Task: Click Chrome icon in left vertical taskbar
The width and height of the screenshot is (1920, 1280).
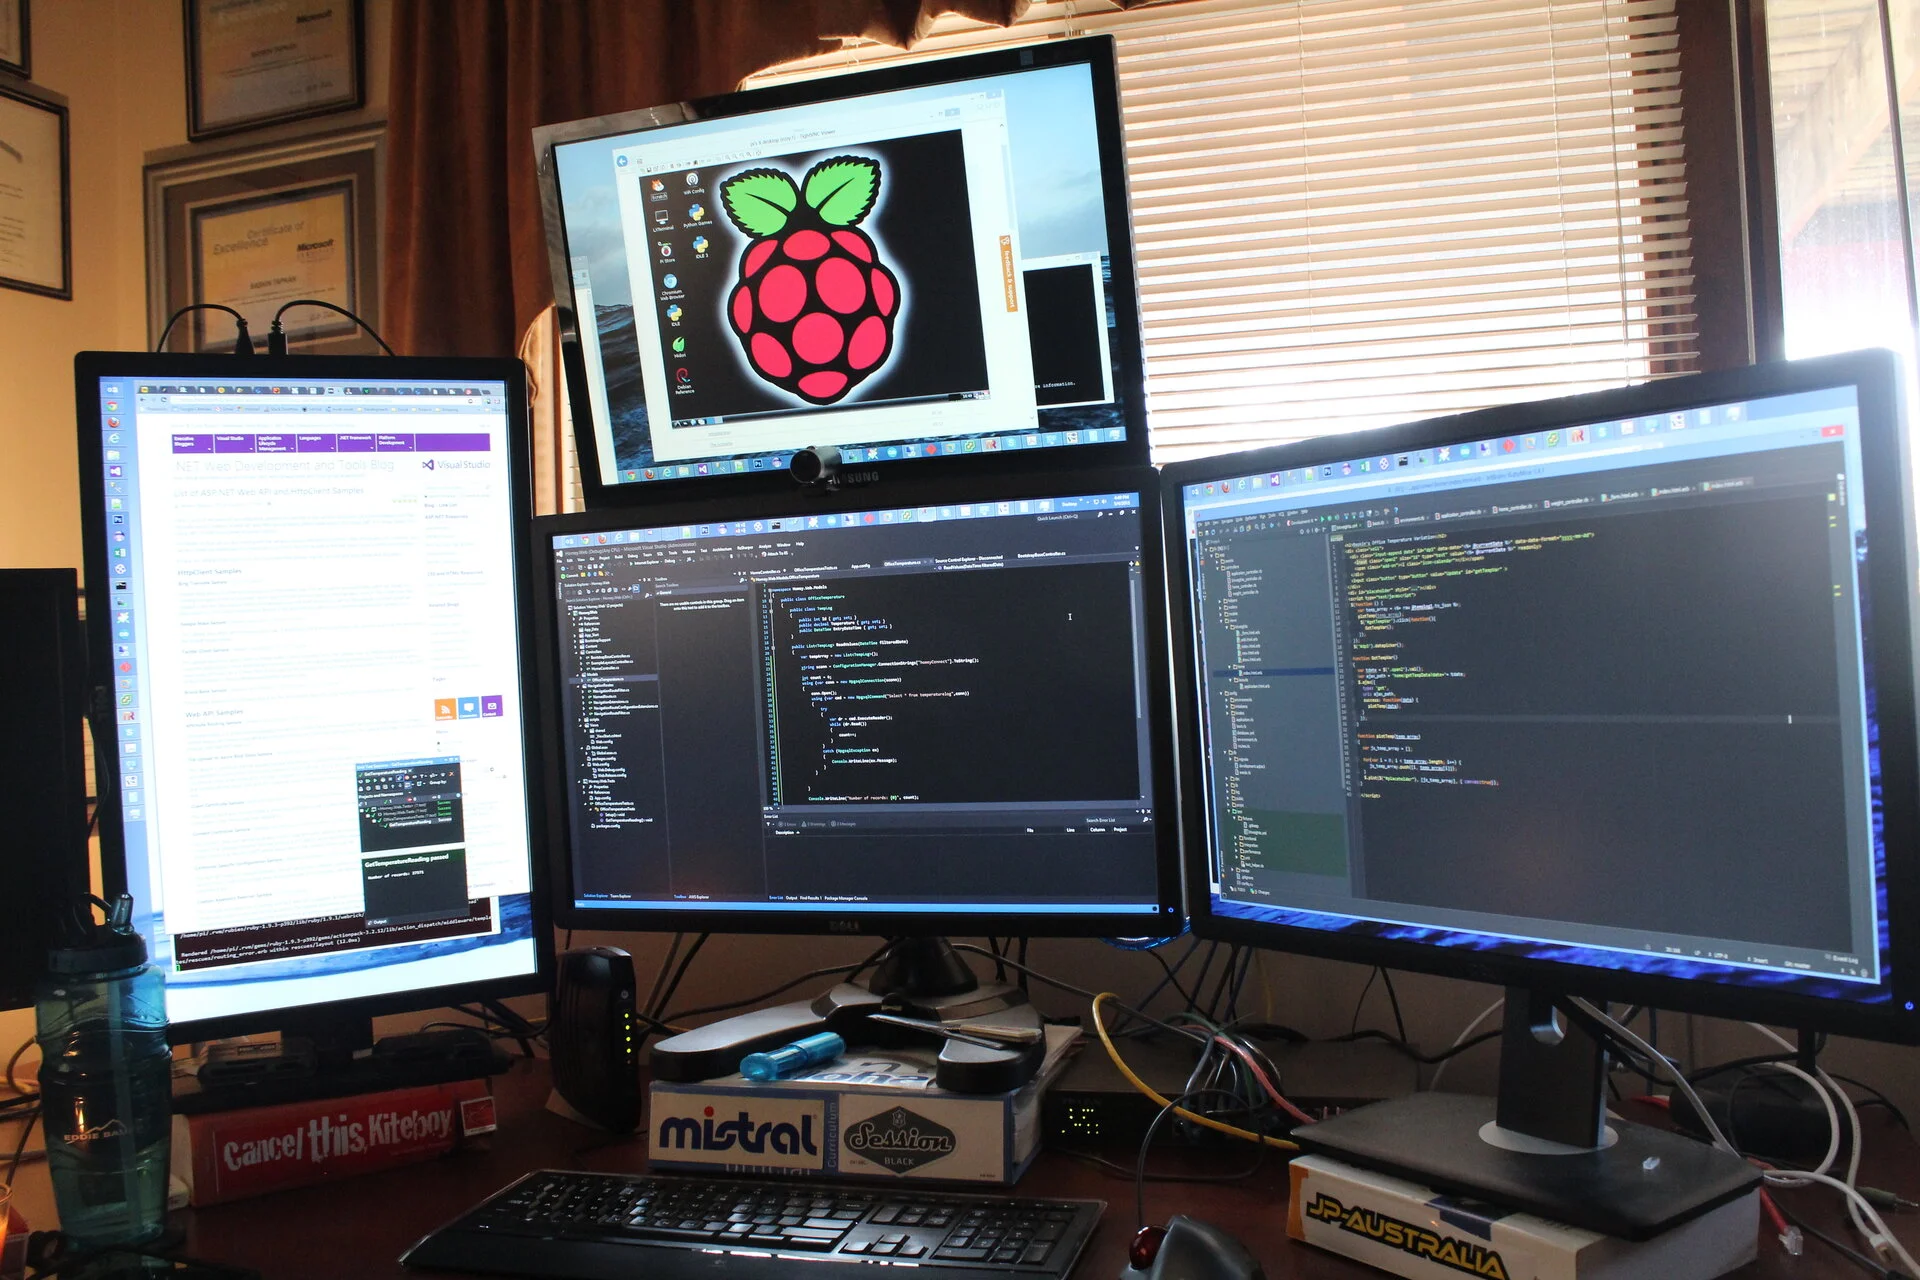Action: click(113, 406)
